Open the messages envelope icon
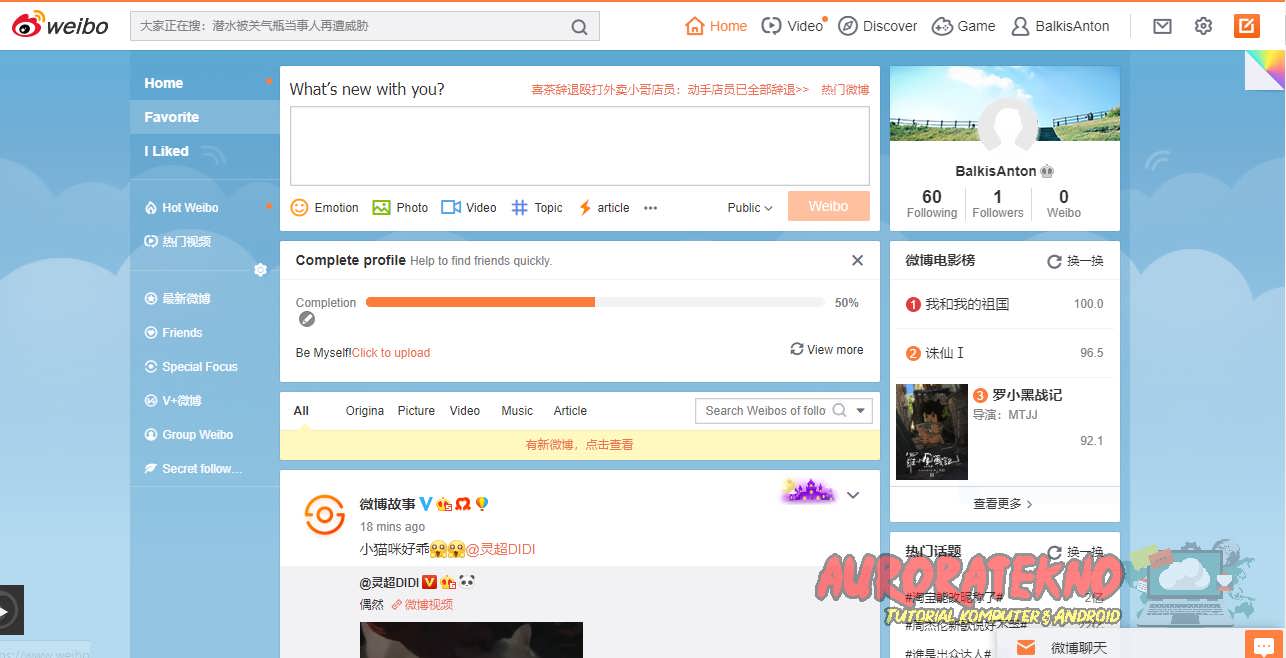The image size is (1286, 658). point(1162,26)
